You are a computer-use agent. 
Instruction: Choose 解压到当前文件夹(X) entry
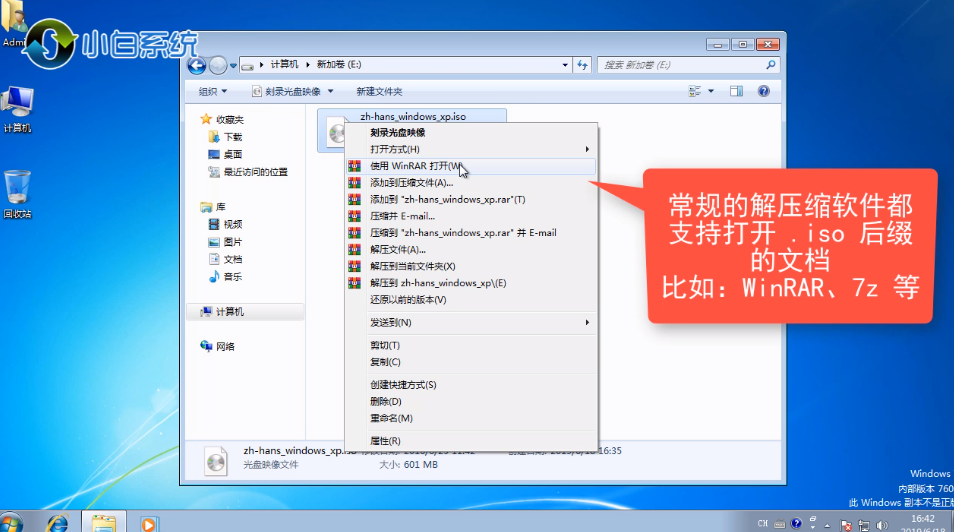470,266
